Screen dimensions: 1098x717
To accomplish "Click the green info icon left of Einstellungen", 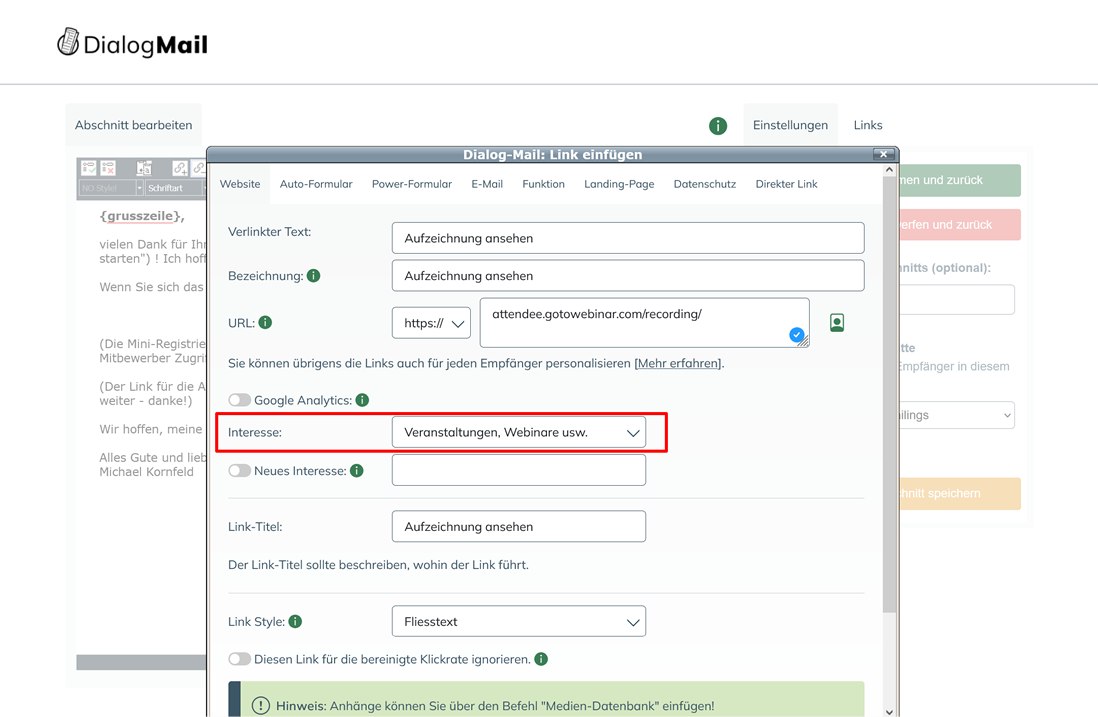I will pyautogui.click(x=718, y=126).
